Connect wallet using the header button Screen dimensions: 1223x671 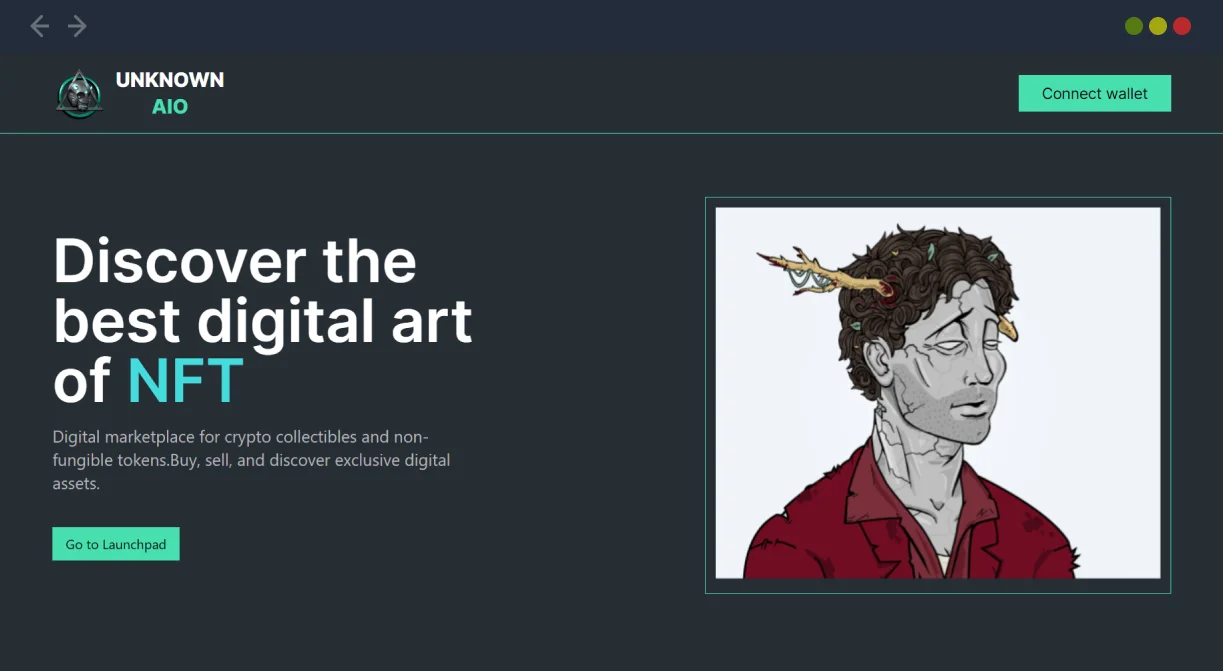click(x=1094, y=93)
